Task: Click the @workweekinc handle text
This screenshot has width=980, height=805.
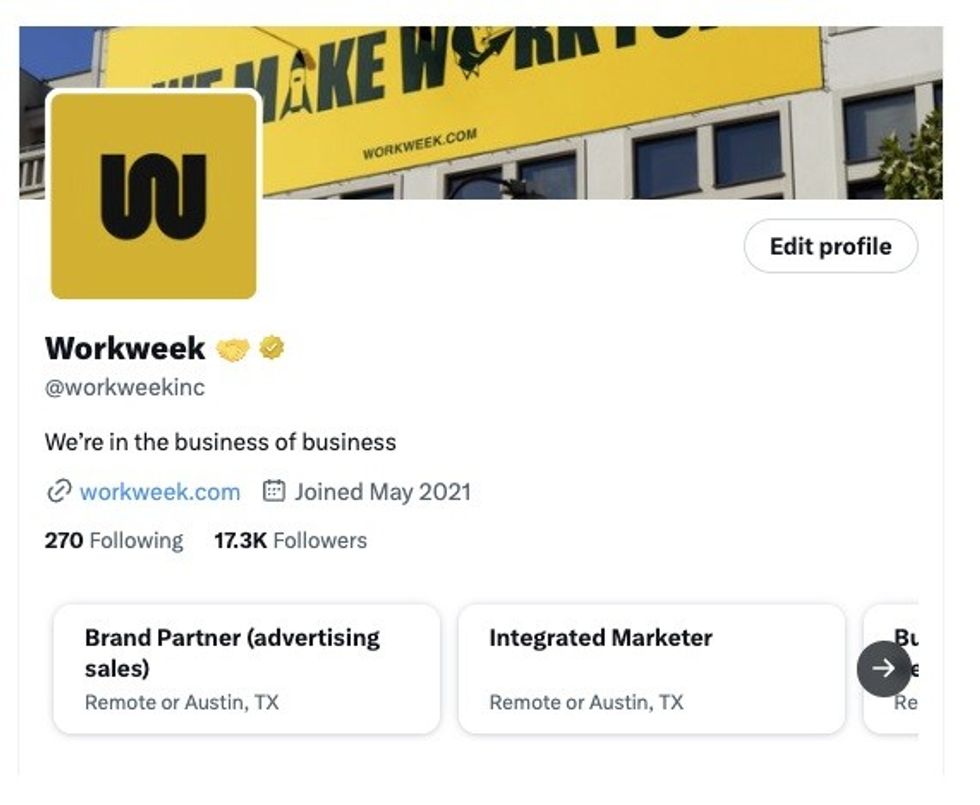Action: click(x=125, y=387)
